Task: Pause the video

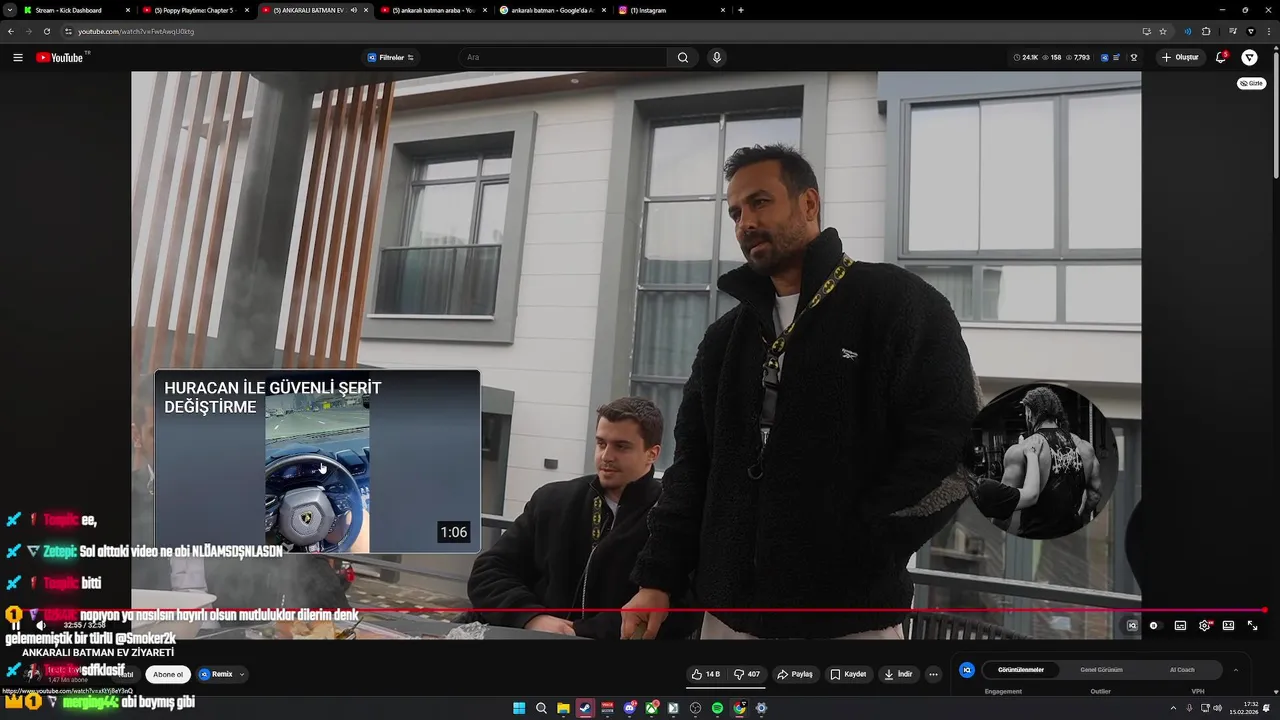Action: (x=16, y=626)
